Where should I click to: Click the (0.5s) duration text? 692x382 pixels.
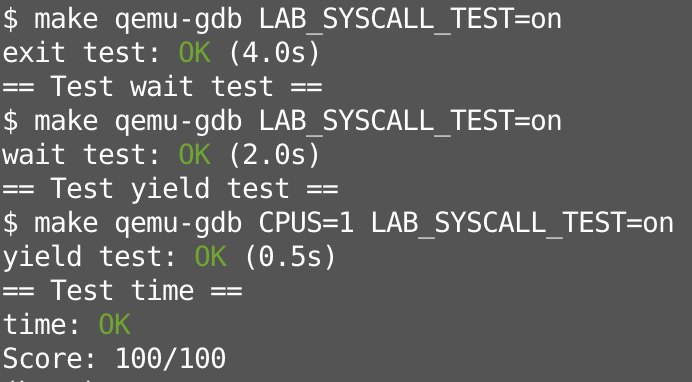pos(290,257)
